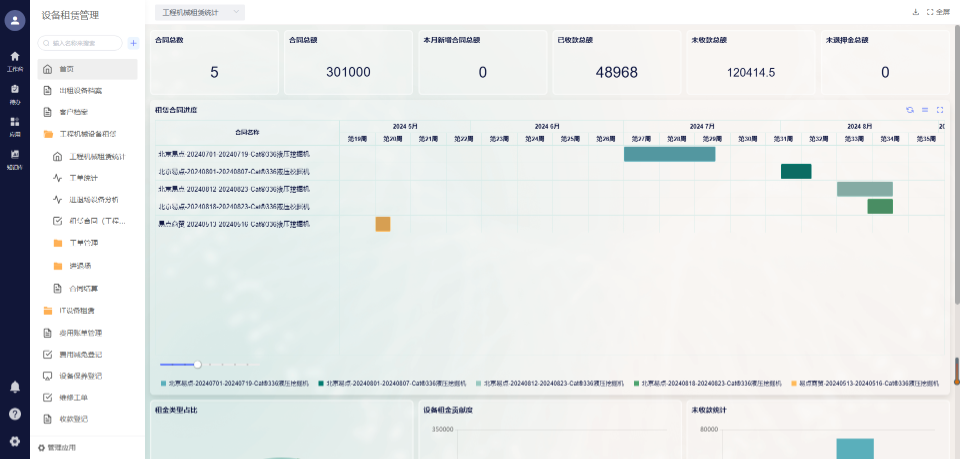
Task: Click the download icon at top right
Action: click(x=915, y=12)
